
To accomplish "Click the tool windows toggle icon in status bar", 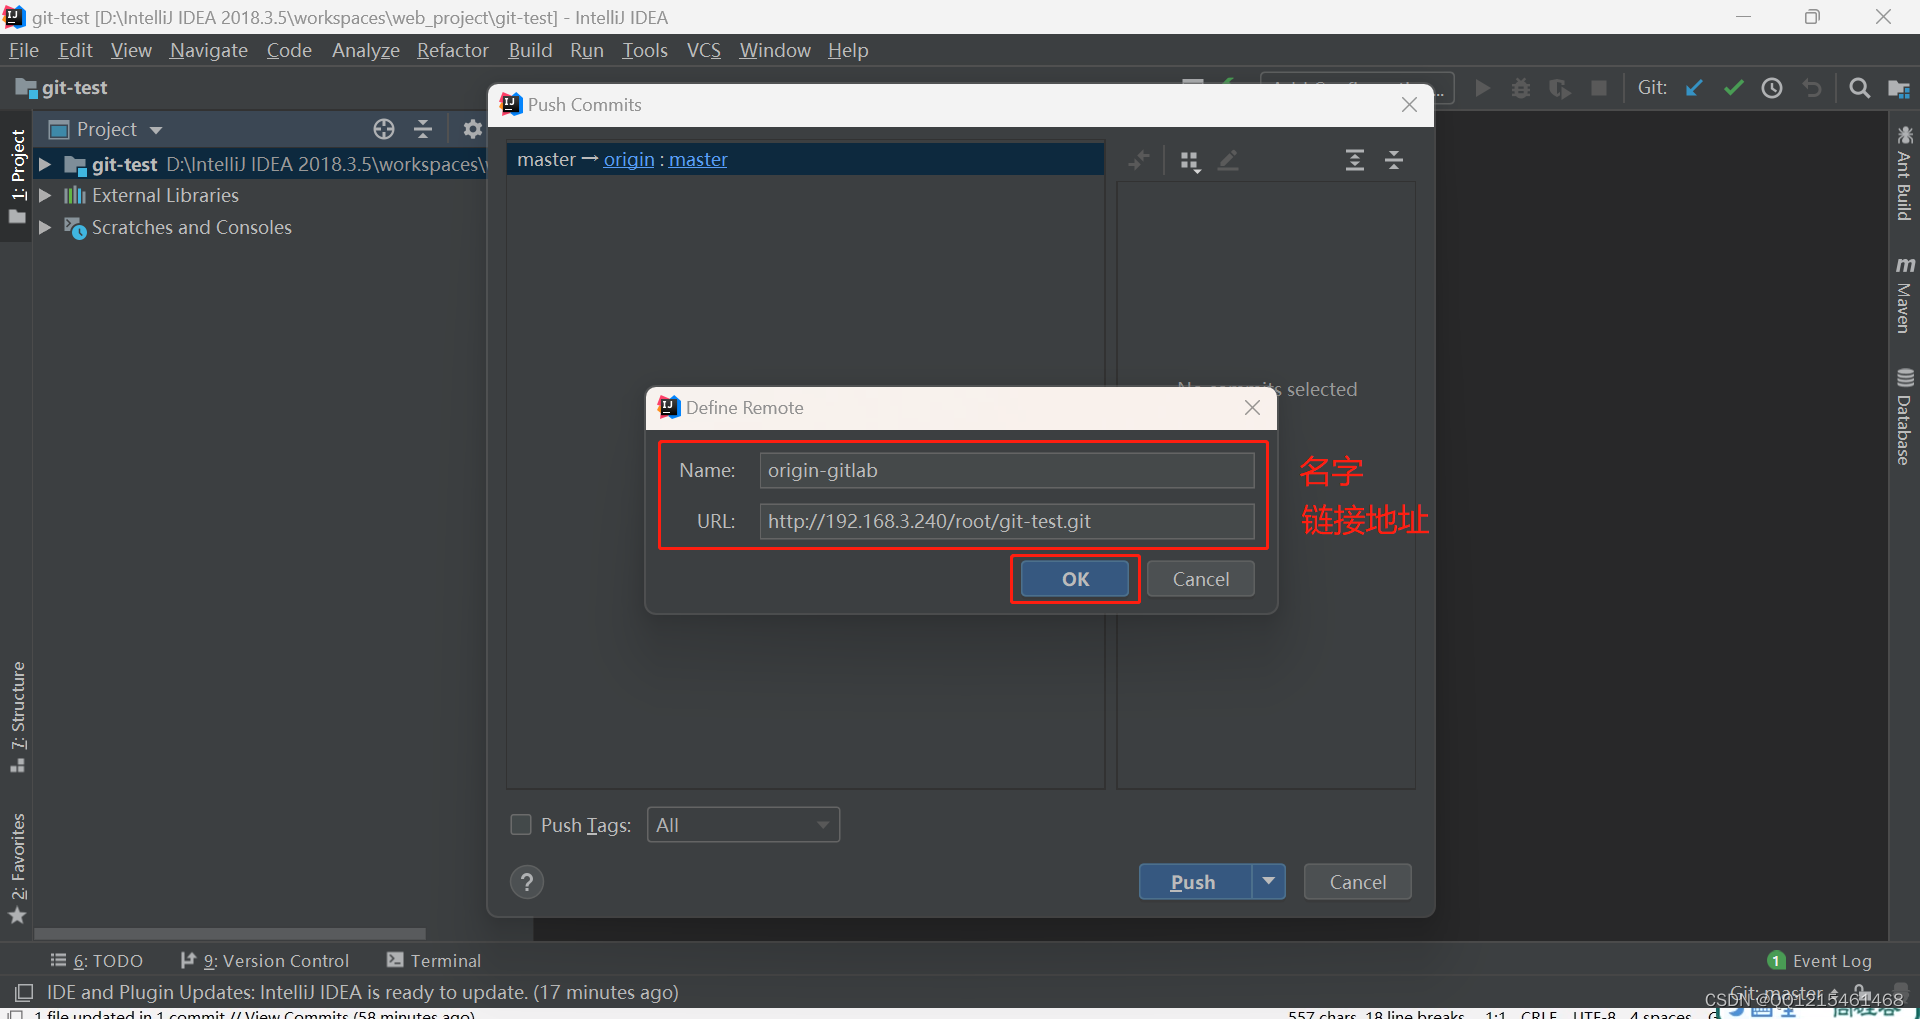I will coord(24,992).
